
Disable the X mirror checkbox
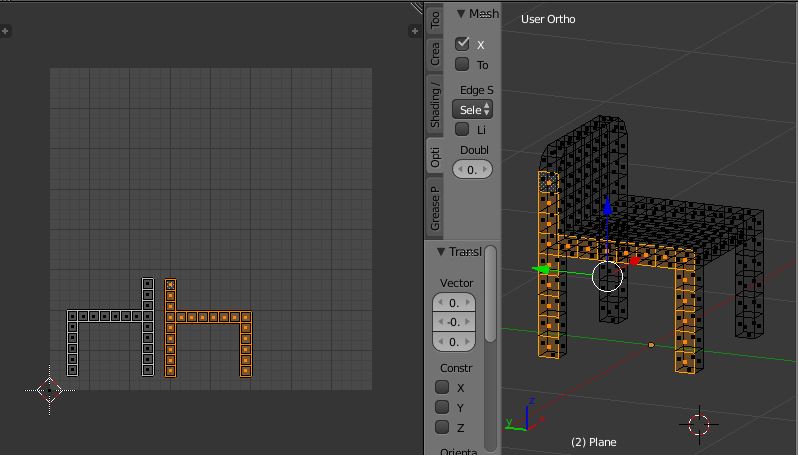tap(462, 44)
